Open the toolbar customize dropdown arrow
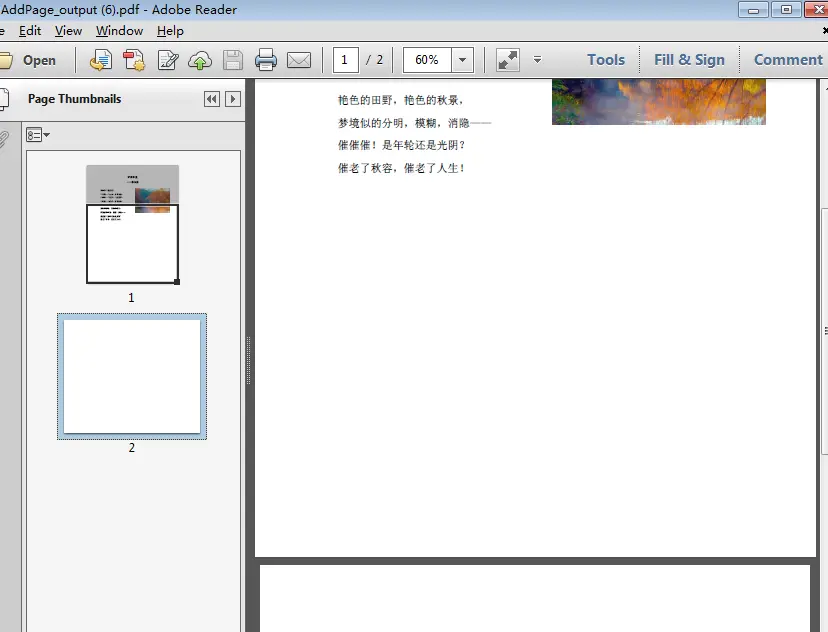Viewport: 828px width, 632px height. point(538,60)
